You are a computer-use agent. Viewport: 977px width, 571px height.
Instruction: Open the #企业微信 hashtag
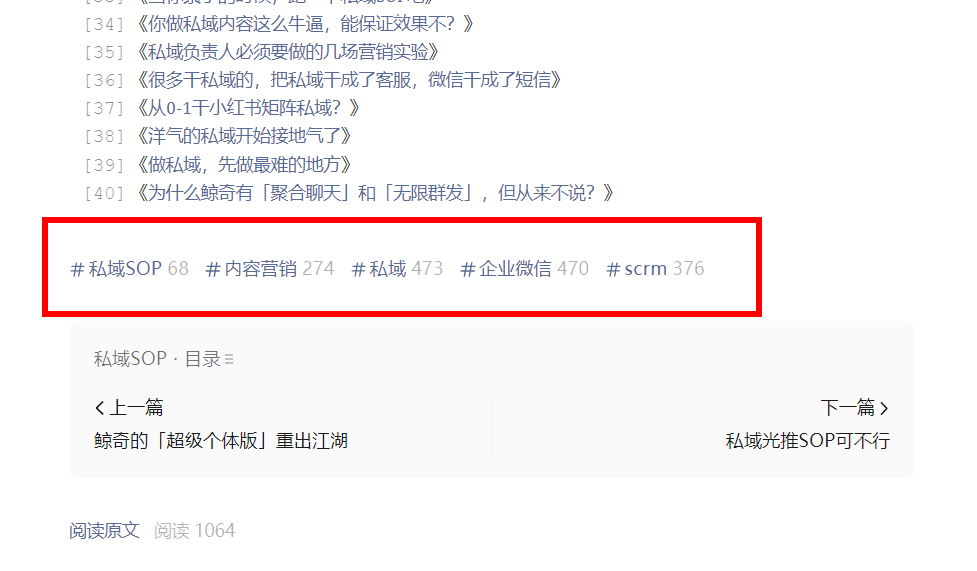click(x=524, y=269)
